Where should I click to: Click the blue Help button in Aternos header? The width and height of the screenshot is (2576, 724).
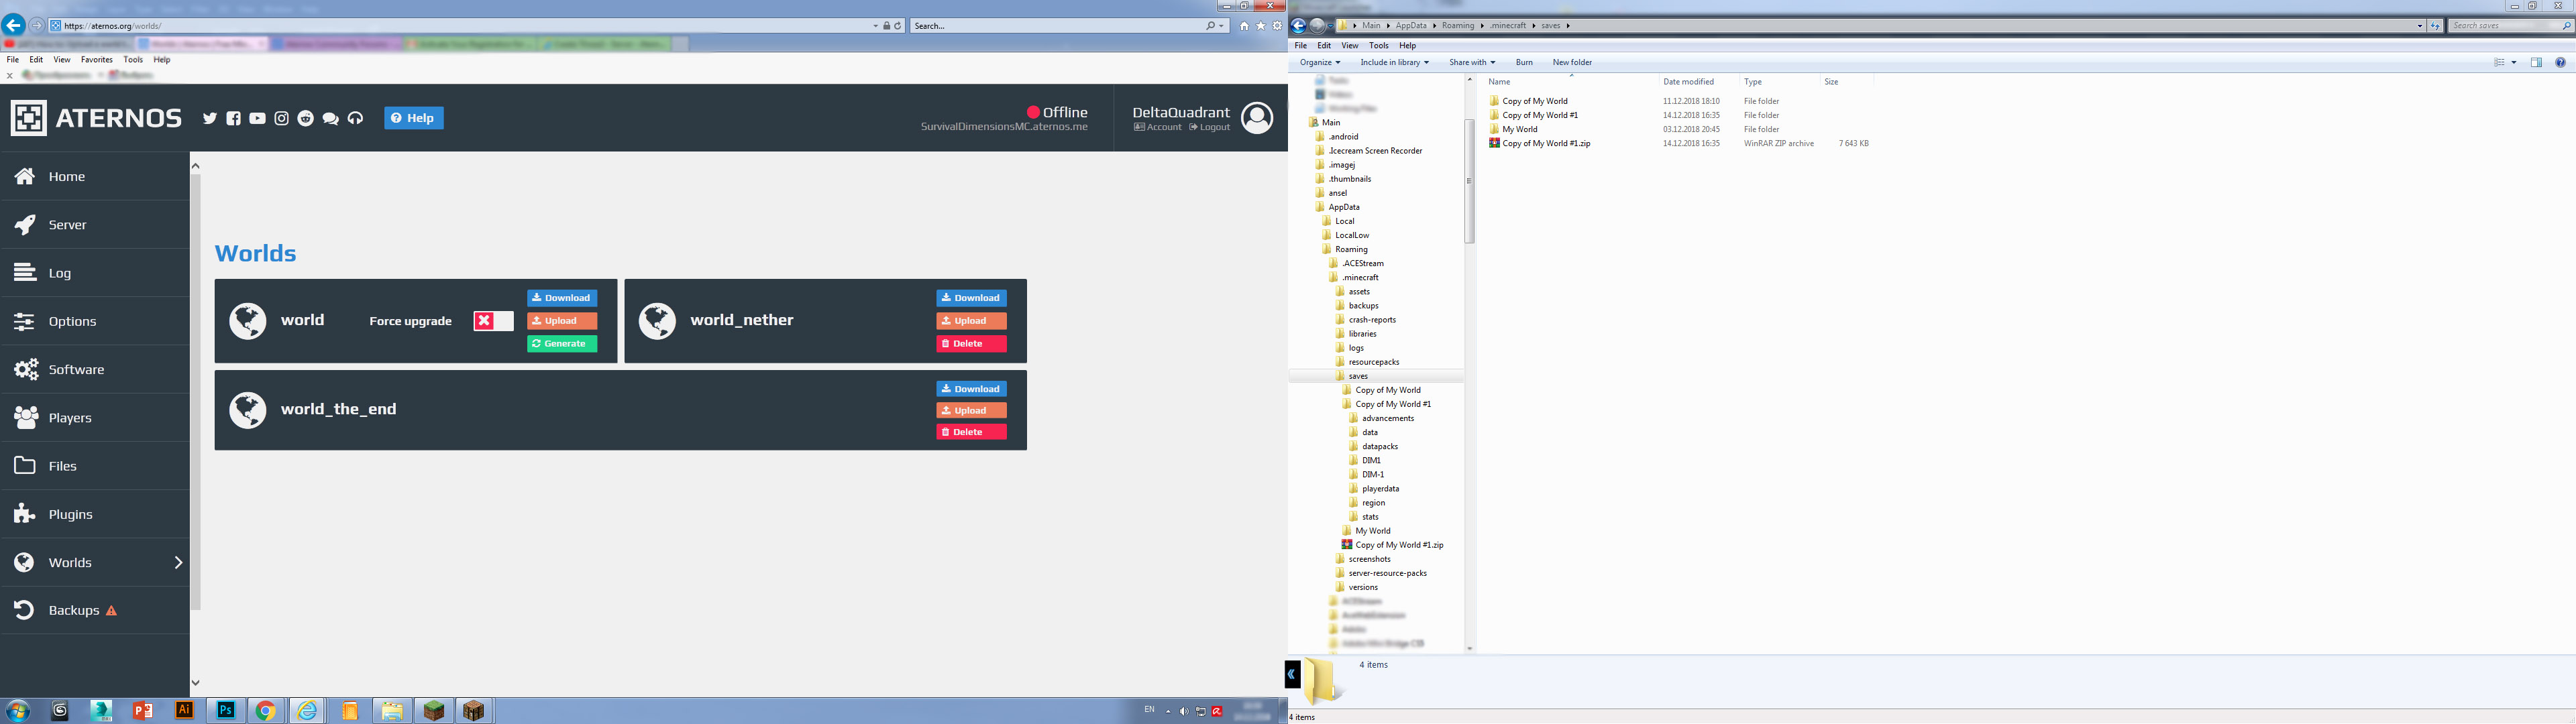click(414, 118)
